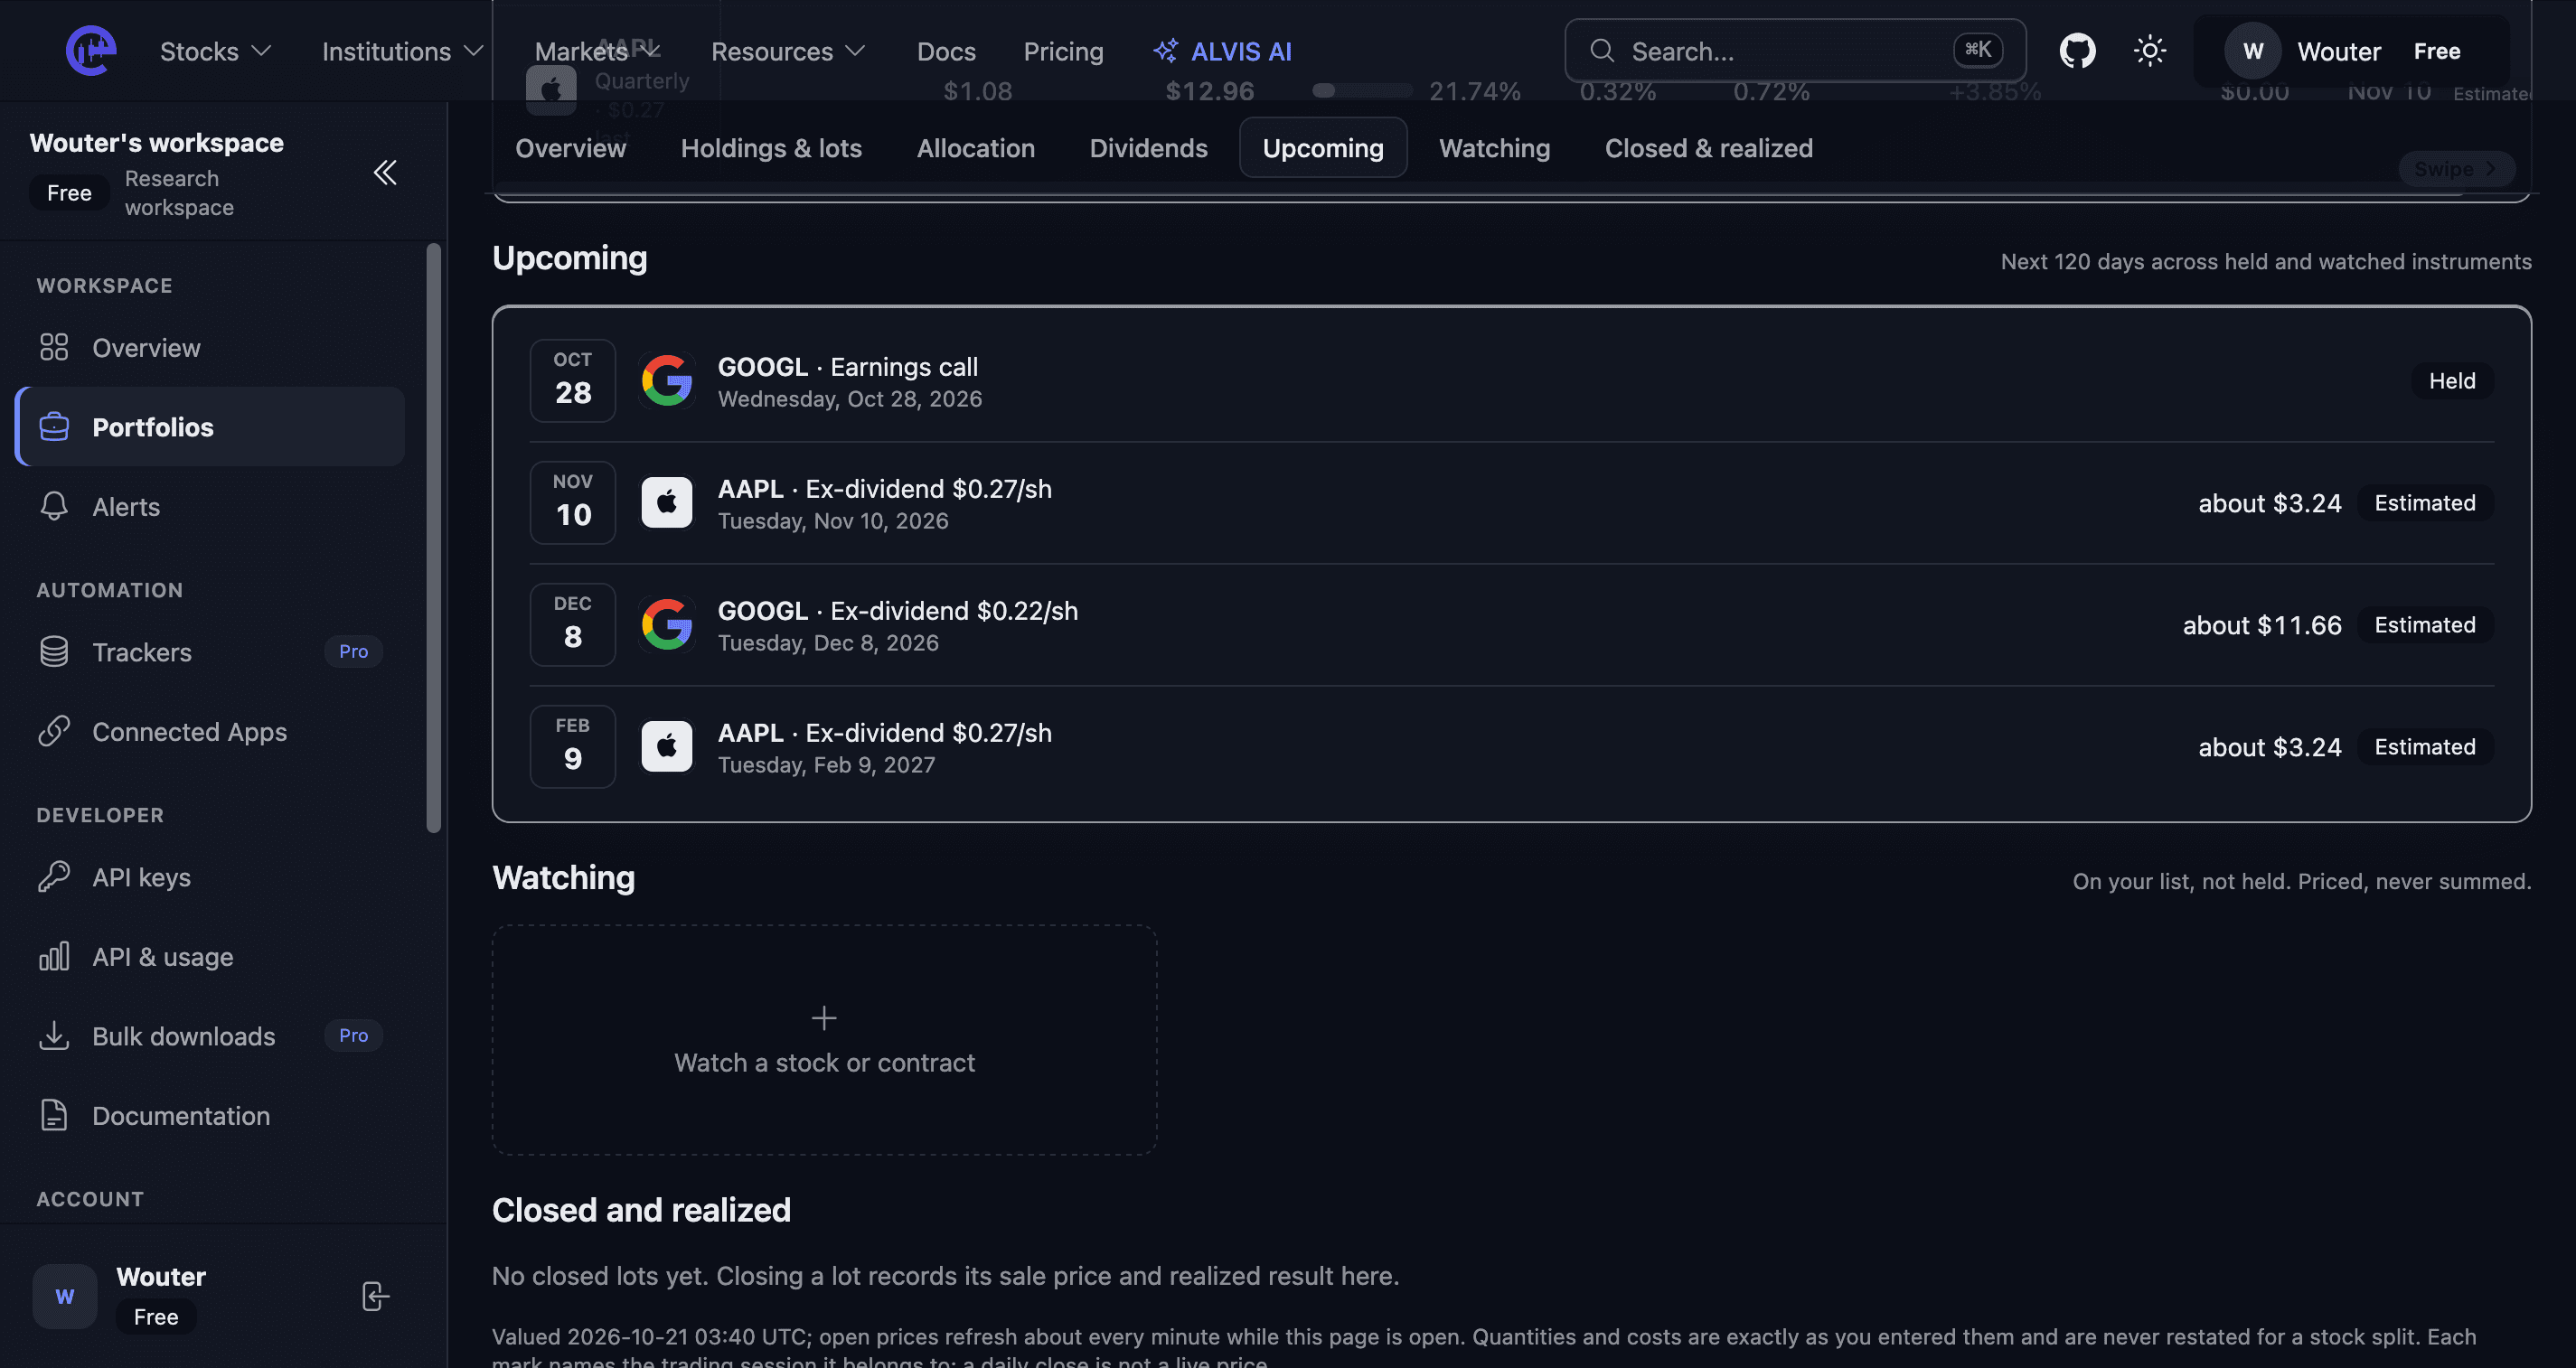Screen dimensions: 2576x1368
Task: Click the Bulk downloads download icon
Action: [x=54, y=1035]
